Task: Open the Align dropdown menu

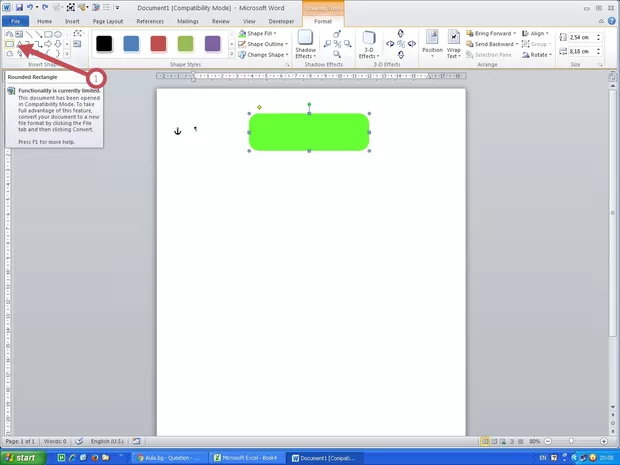Action: tap(535, 33)
